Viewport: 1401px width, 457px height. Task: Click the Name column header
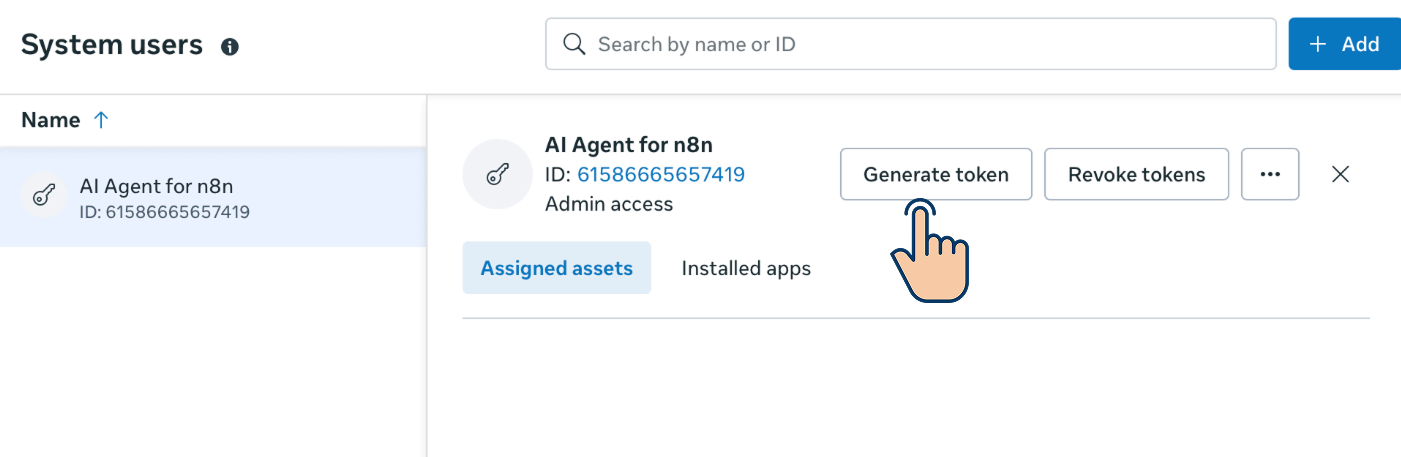click(51, 120)
